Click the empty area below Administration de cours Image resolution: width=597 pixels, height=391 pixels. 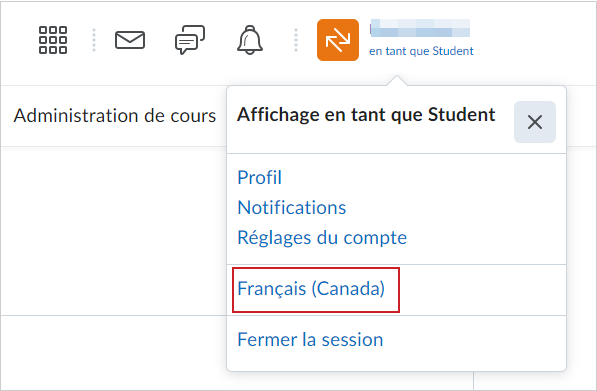coord(113,232)
